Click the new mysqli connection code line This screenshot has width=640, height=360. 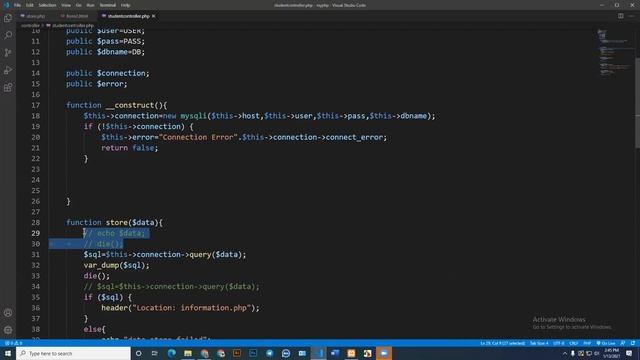click(x=260, y=116)
